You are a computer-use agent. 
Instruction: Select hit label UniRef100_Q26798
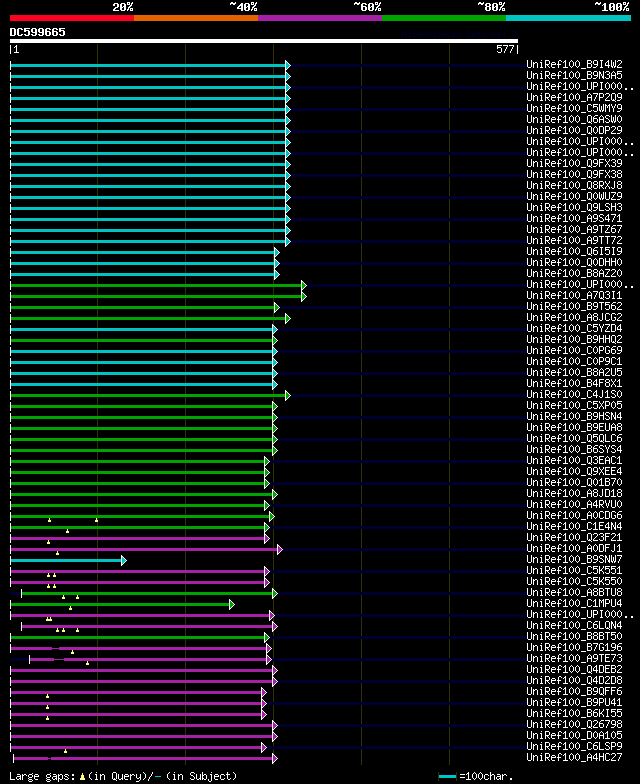574,724
